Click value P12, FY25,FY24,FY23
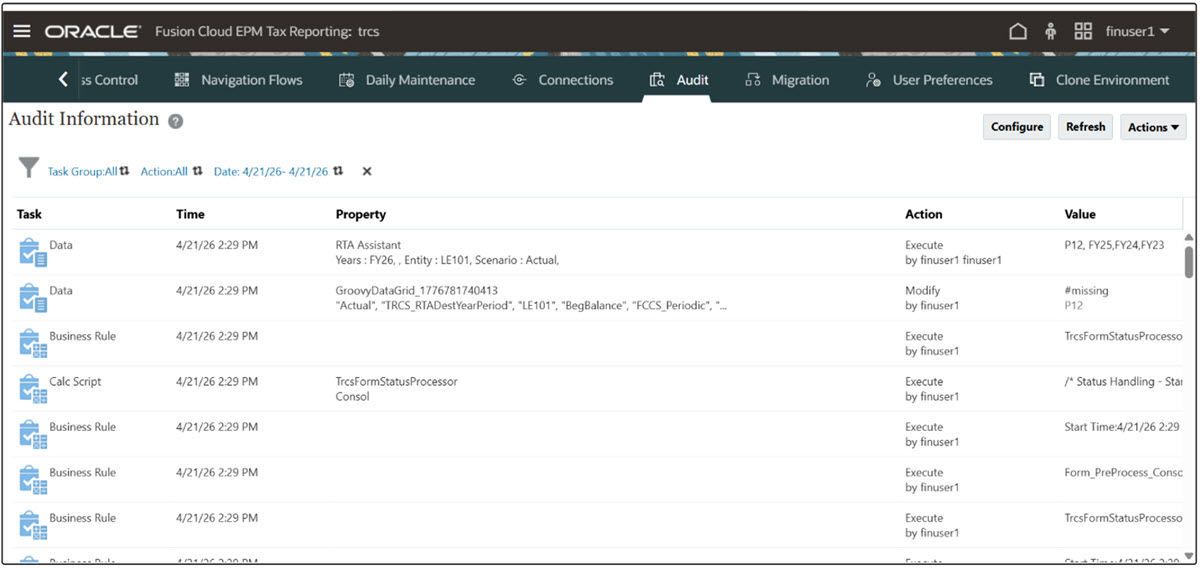The width and height of the screenshot is (1200, 568). [x=1114, y=245]
